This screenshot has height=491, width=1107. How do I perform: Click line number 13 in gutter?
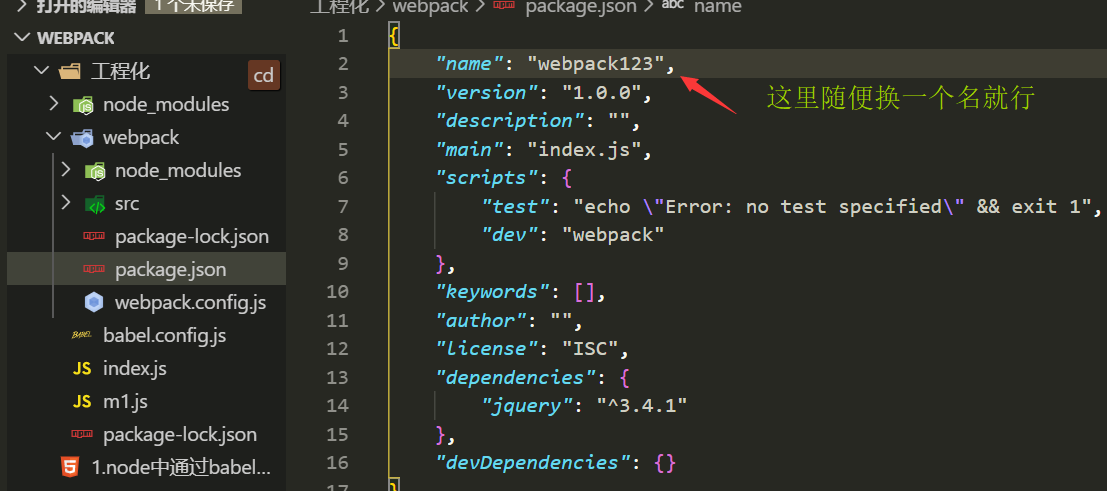337,377
